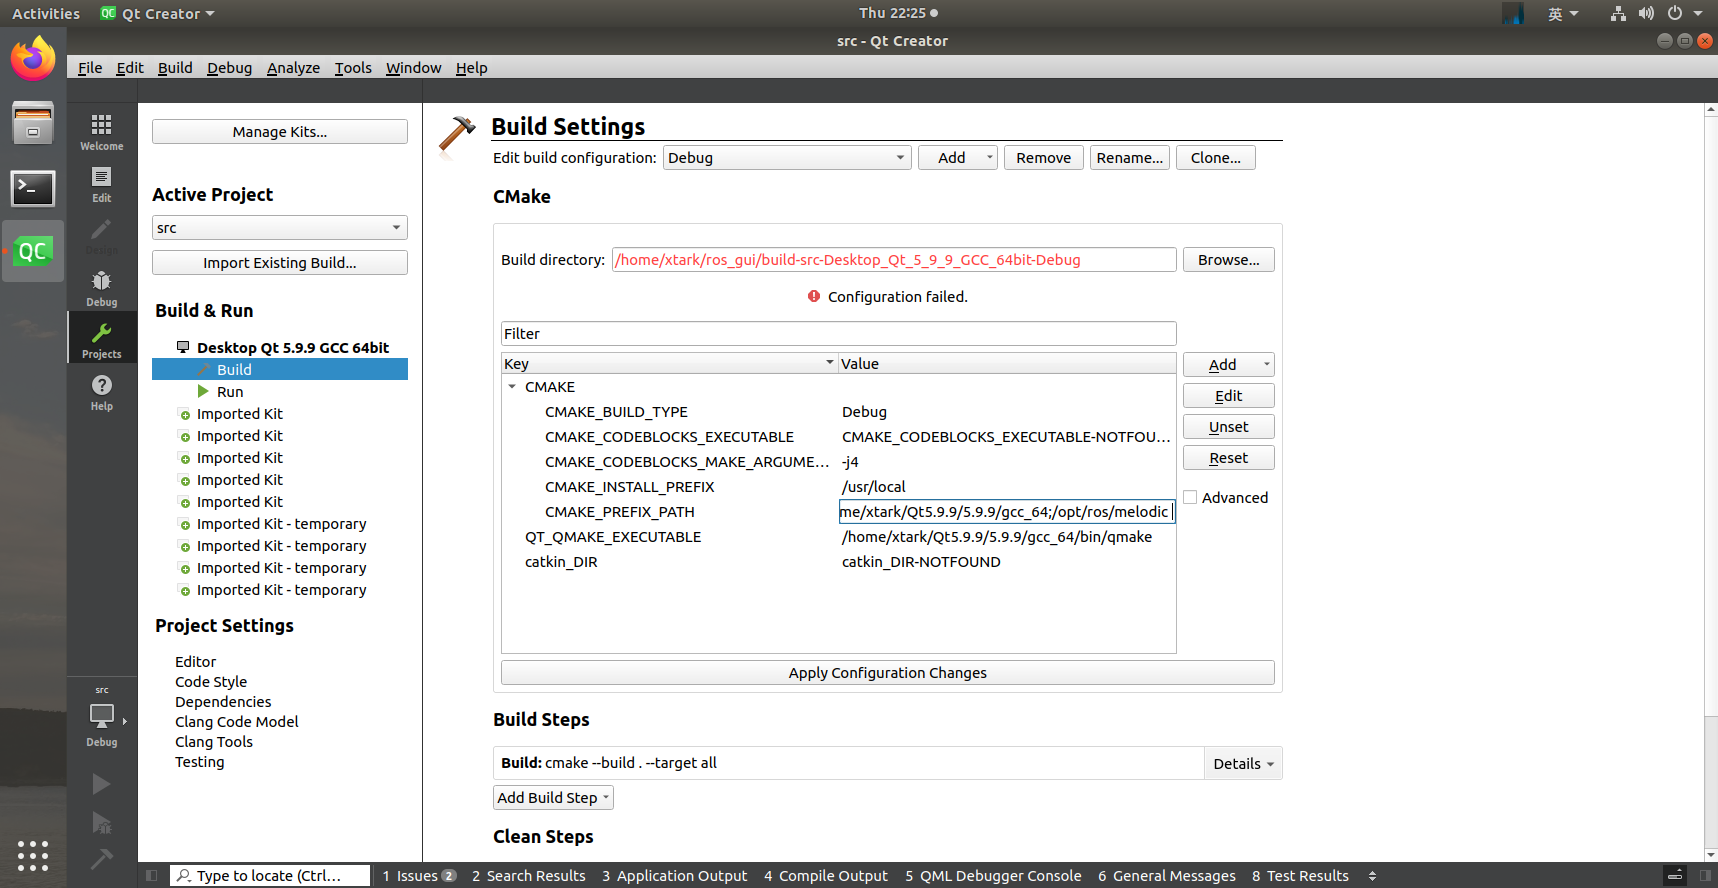Click Browse for build directory
This screenshot has width=1718, height=888.
(x=1229, y=260)
